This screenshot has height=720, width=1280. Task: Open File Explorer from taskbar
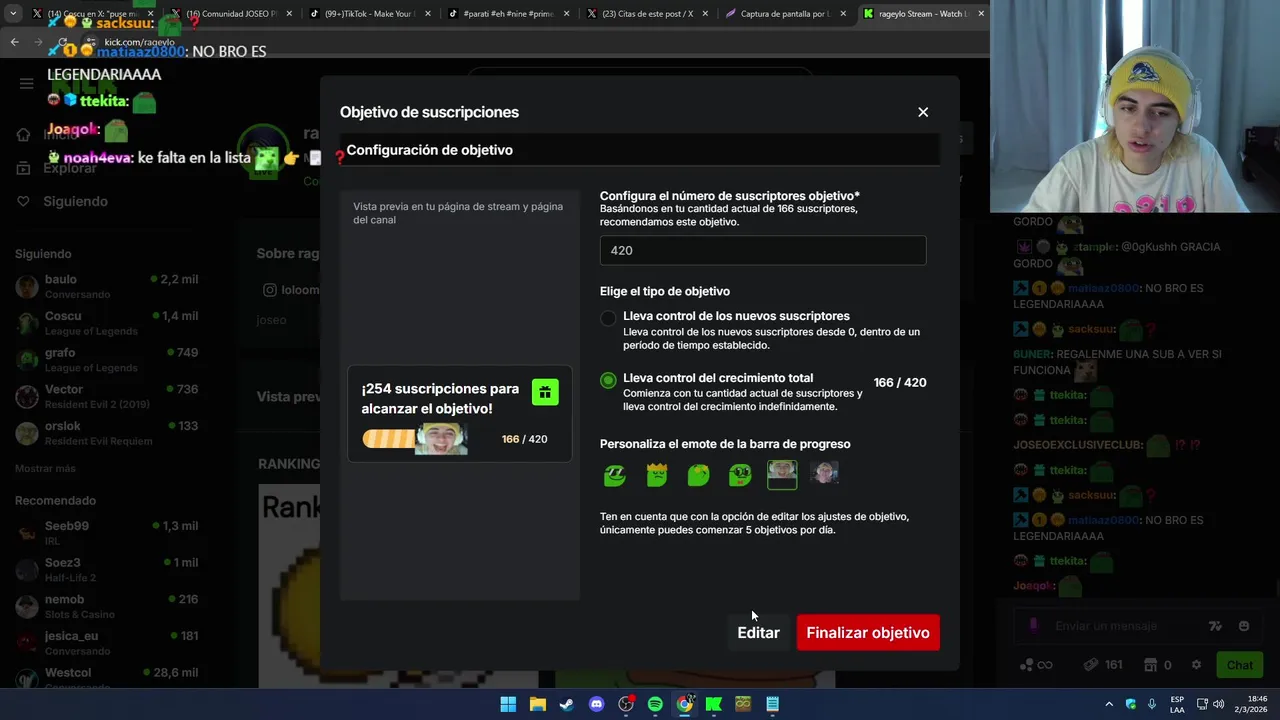[538, 704]
